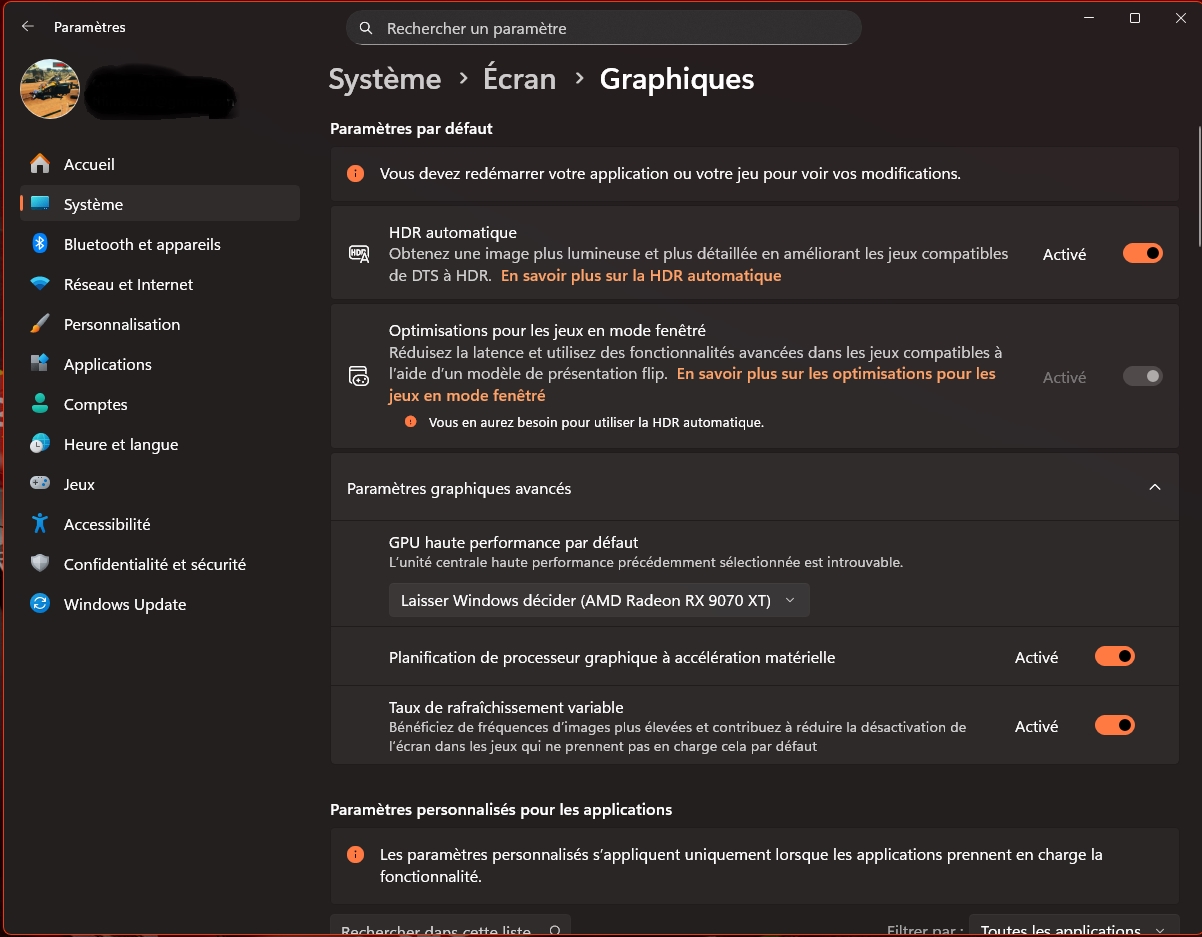The image size is (1202, 937).
Task: Open the Toutes les applications filter dropdown
Action: point(1073,928)
